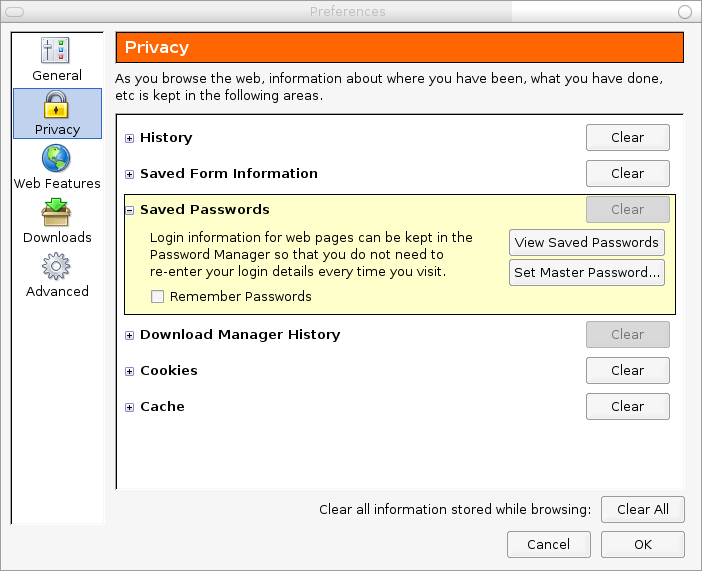Screen dimensions: 702x571
Task: Enable the Remember Passwords checkbox
Action: tap(157, 297)
